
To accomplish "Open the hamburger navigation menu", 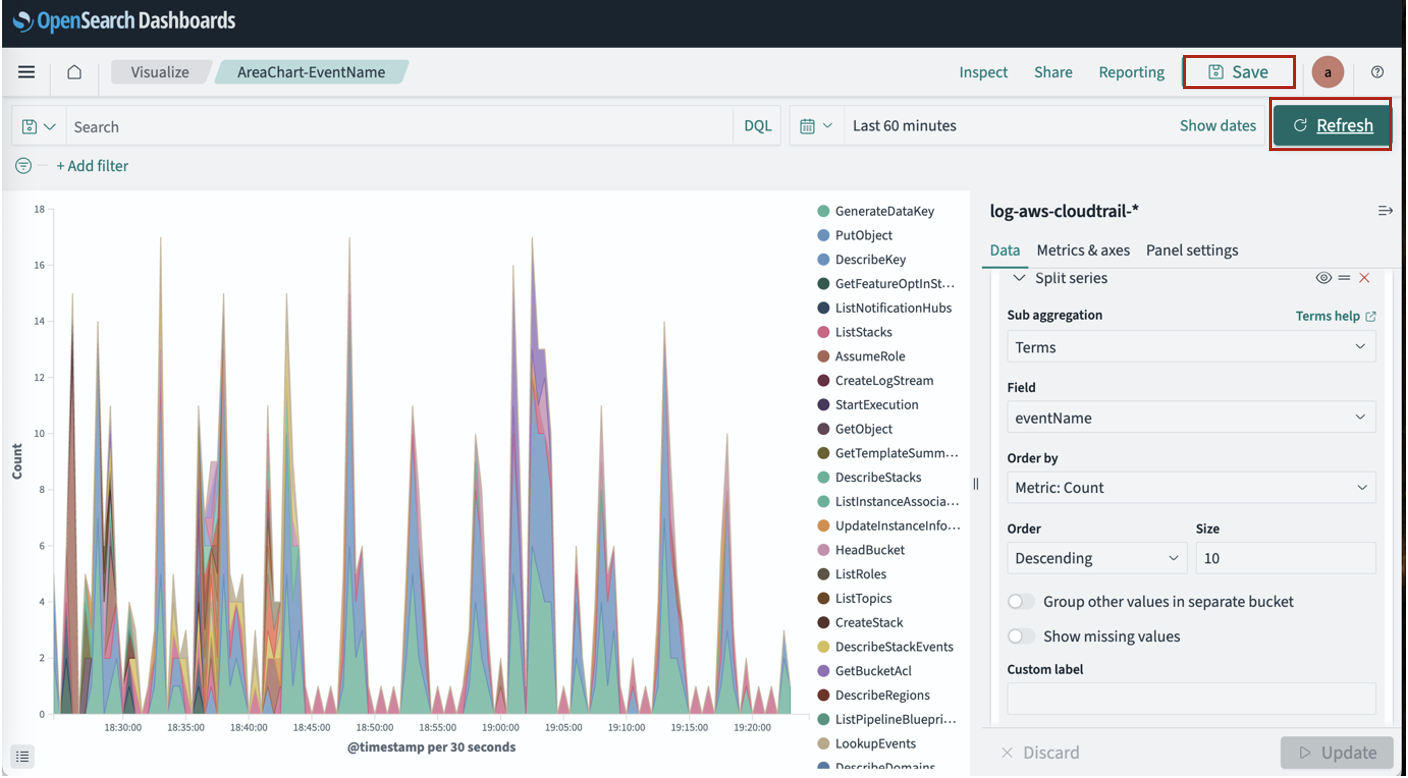I will pyautogui.click(x=27, y=72).
